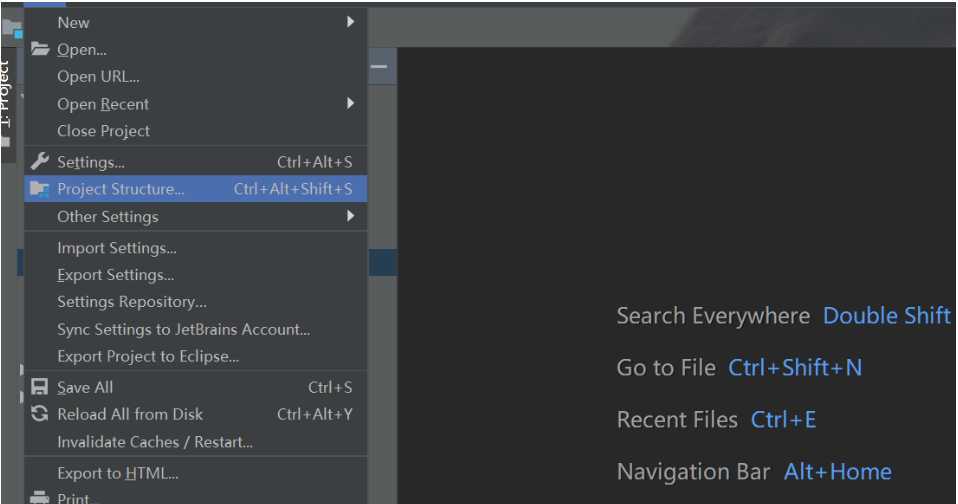
Task: Select Open Recent menu item
Action: (x=196, y=104)
